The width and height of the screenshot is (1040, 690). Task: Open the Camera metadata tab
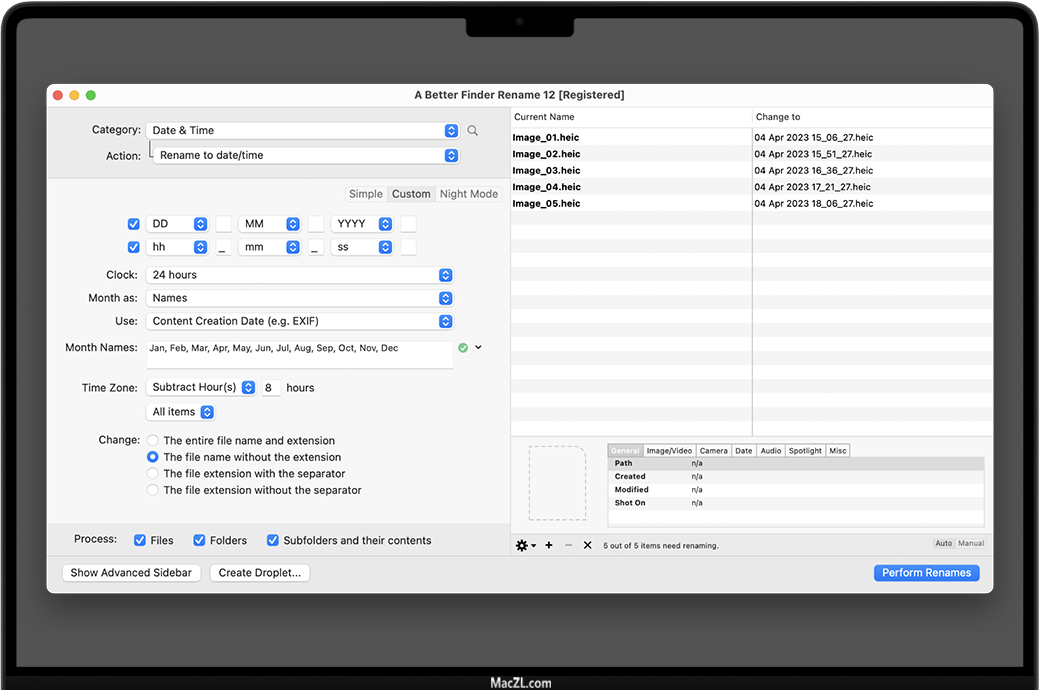coord(713,451)
